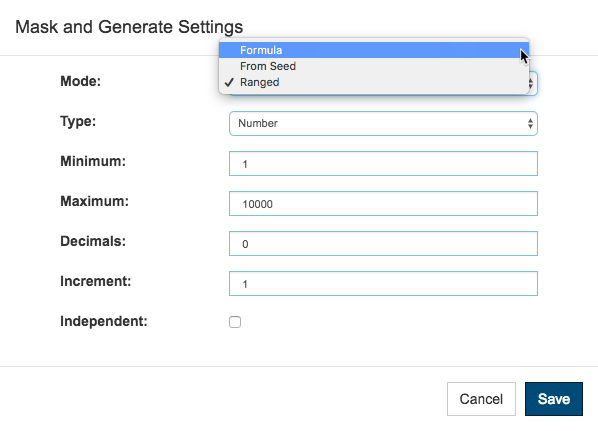Click the Maximum field showing 10000
This screenshot has height=431, width=598.
[383, 204]
